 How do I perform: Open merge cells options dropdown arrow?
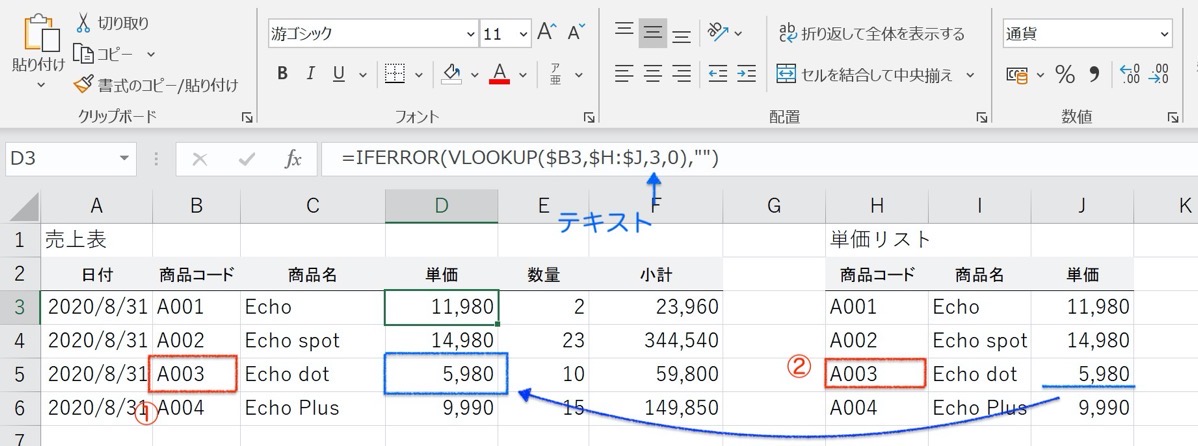970,75
